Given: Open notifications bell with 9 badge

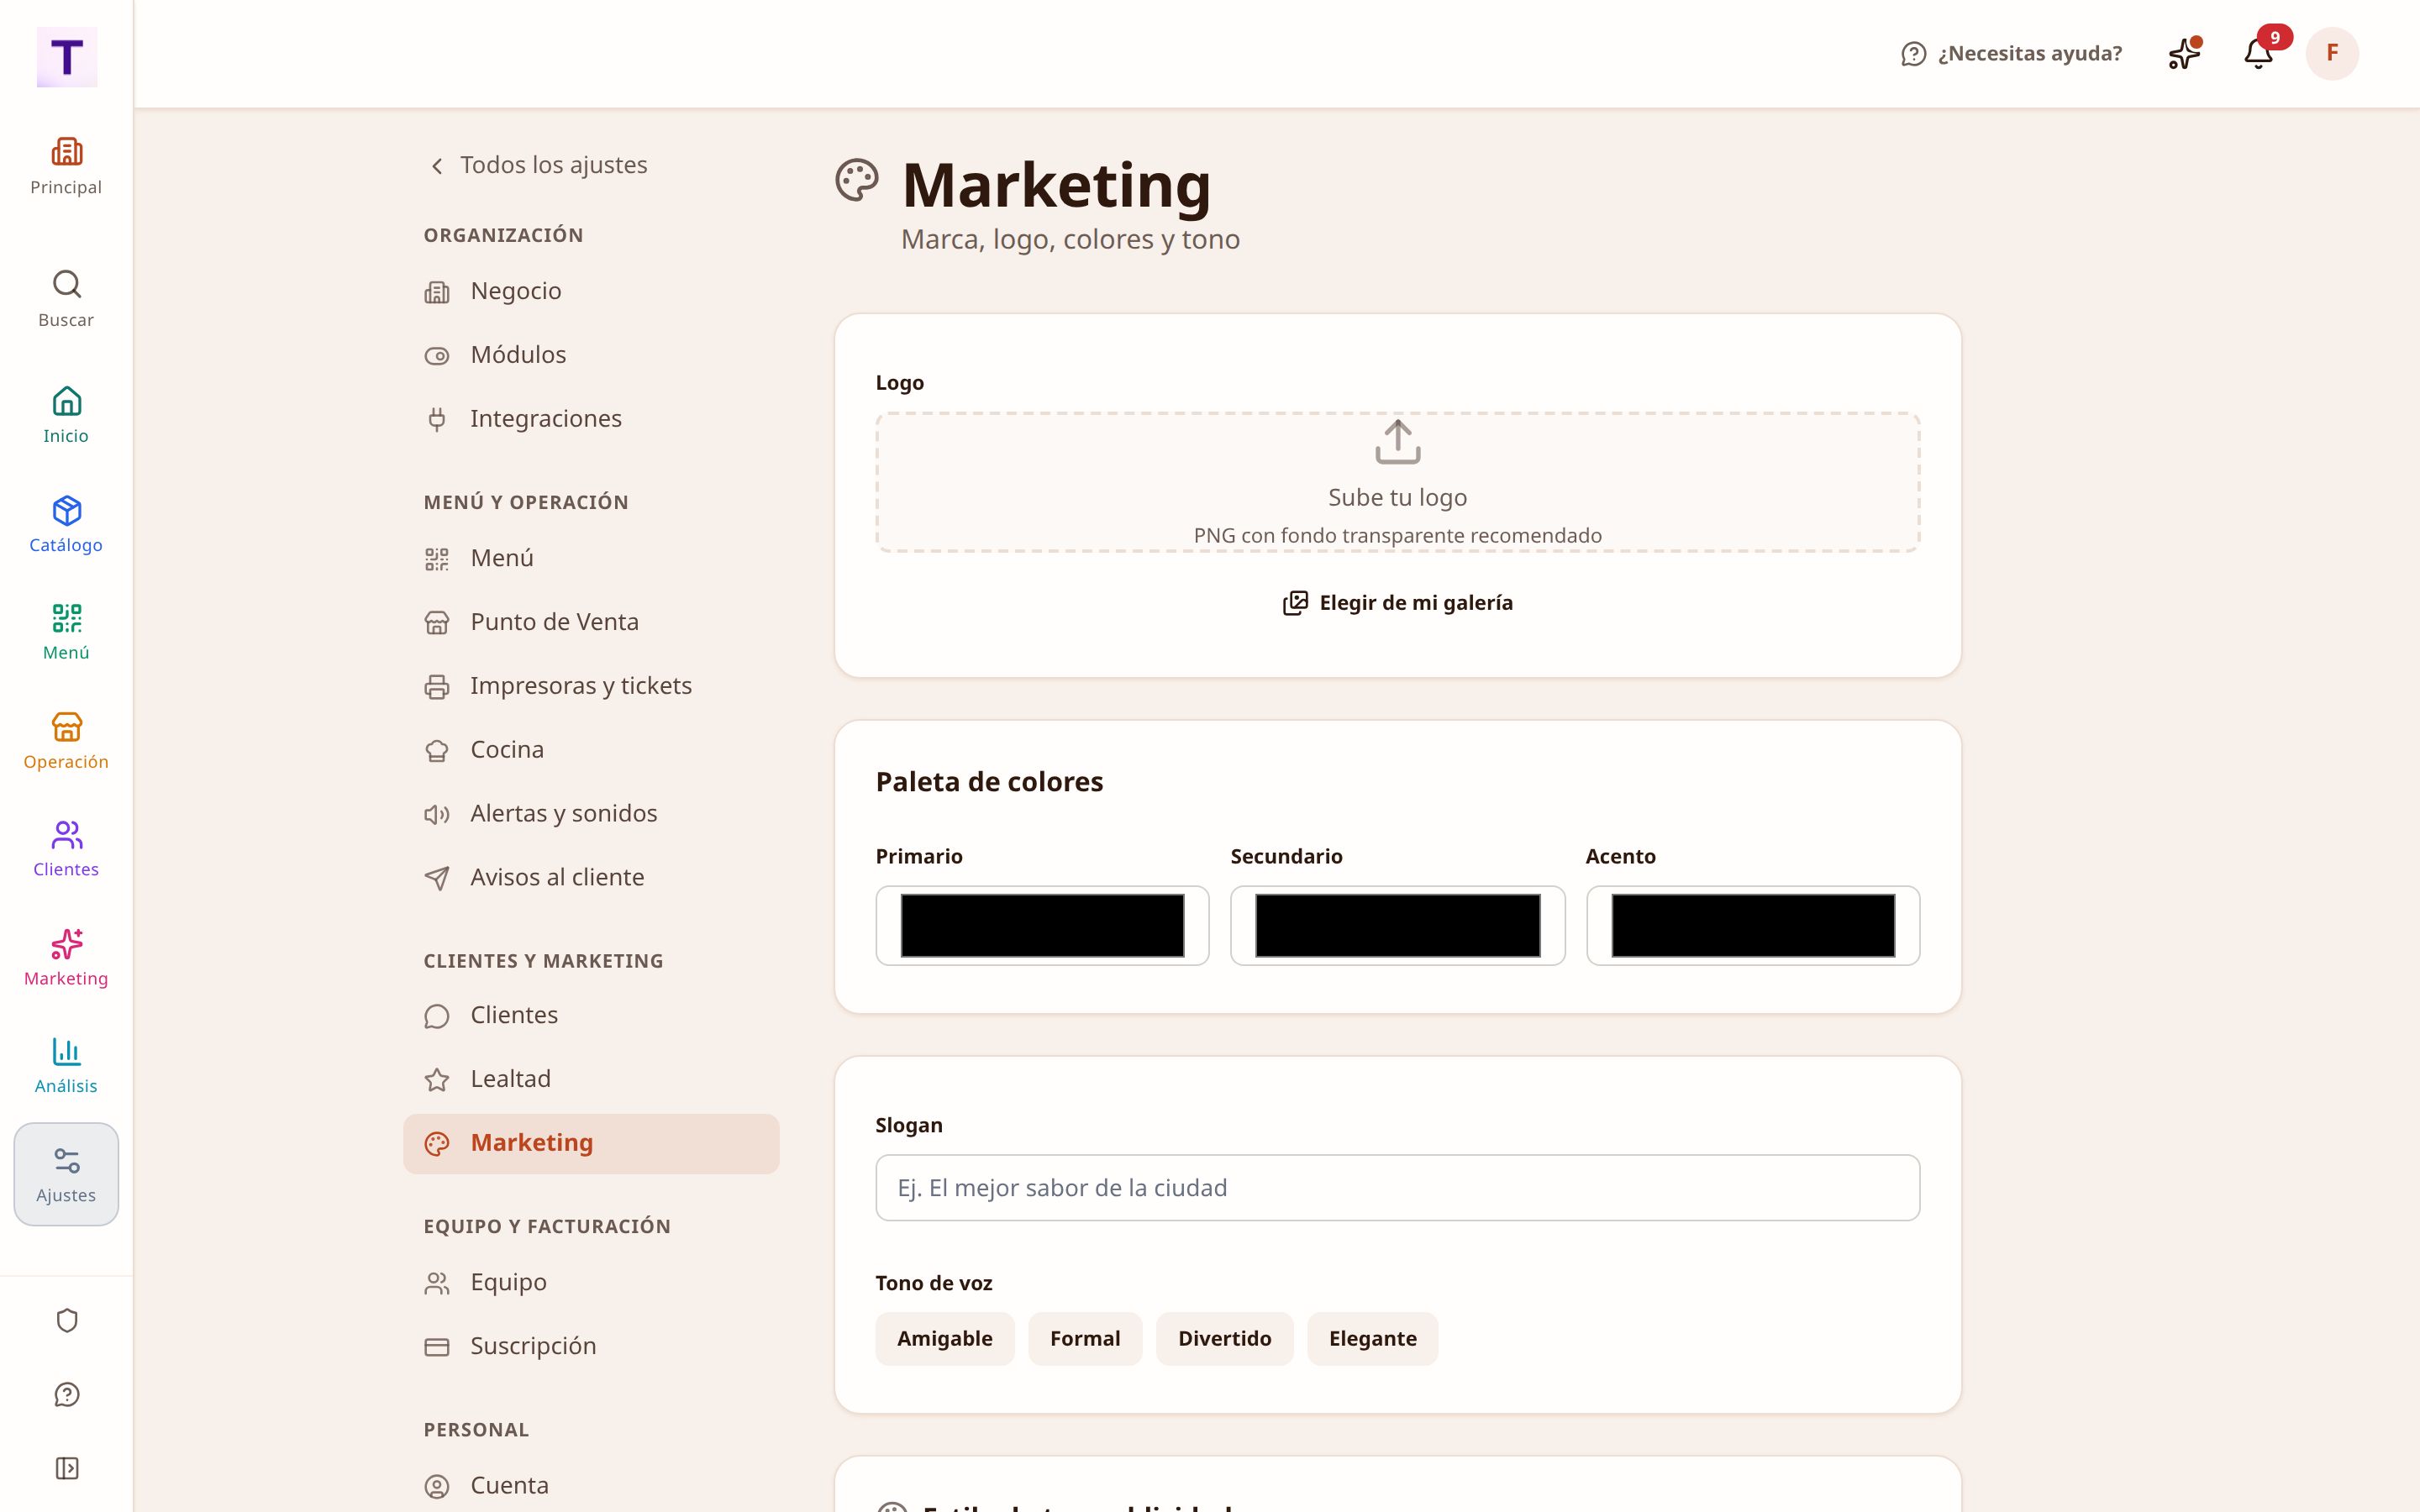Looking at the screenshot, I should pos(2259,53).
